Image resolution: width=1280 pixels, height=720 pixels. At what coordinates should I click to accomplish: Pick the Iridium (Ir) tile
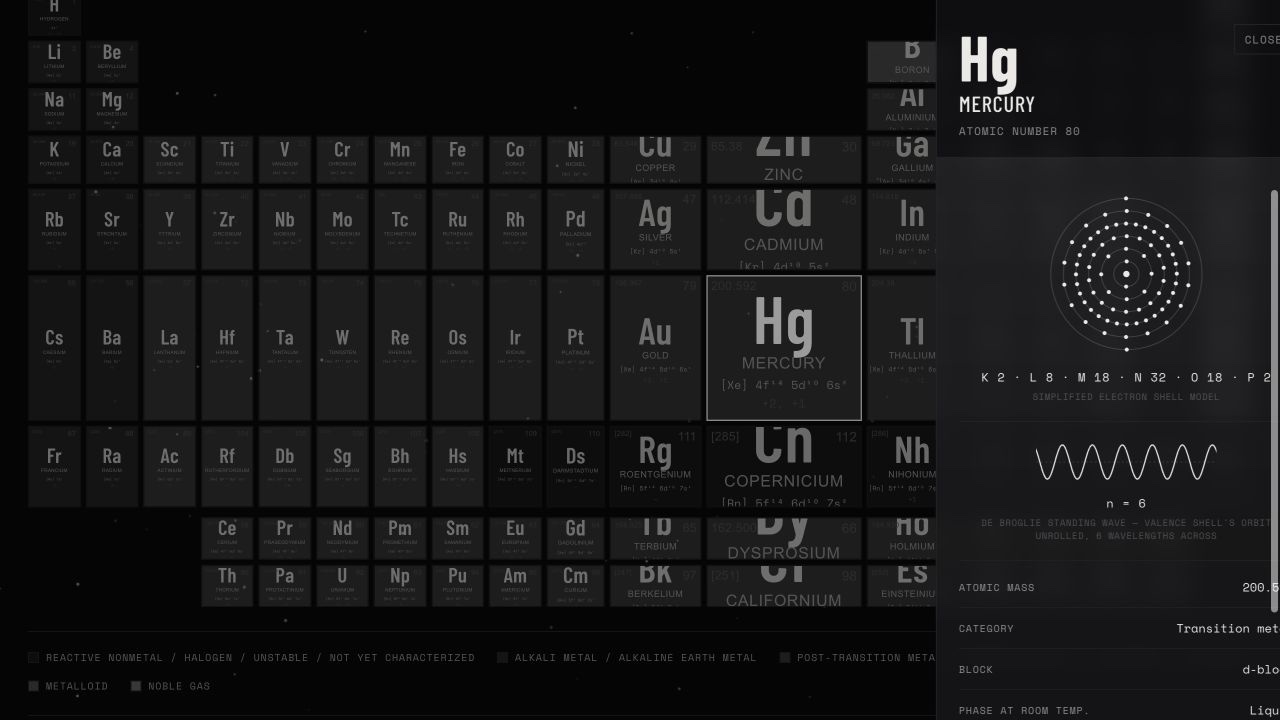pos(515,348)
